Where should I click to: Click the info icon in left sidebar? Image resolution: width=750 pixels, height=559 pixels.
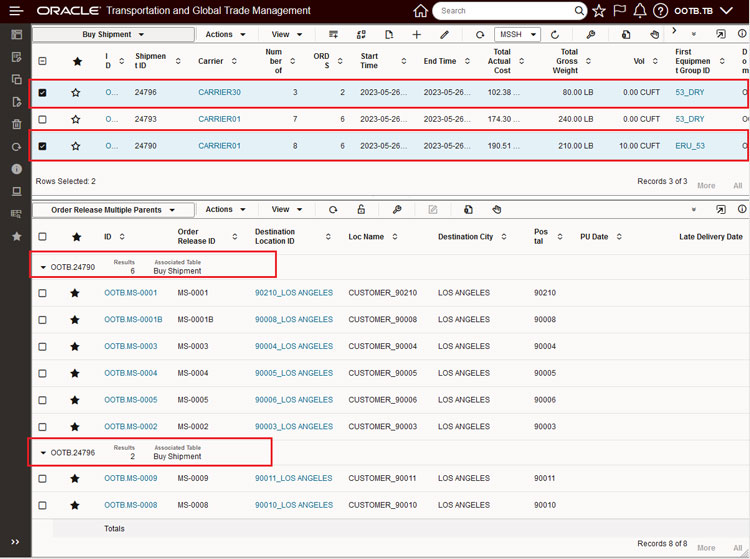pyautogui.click(x=16, y=169)
